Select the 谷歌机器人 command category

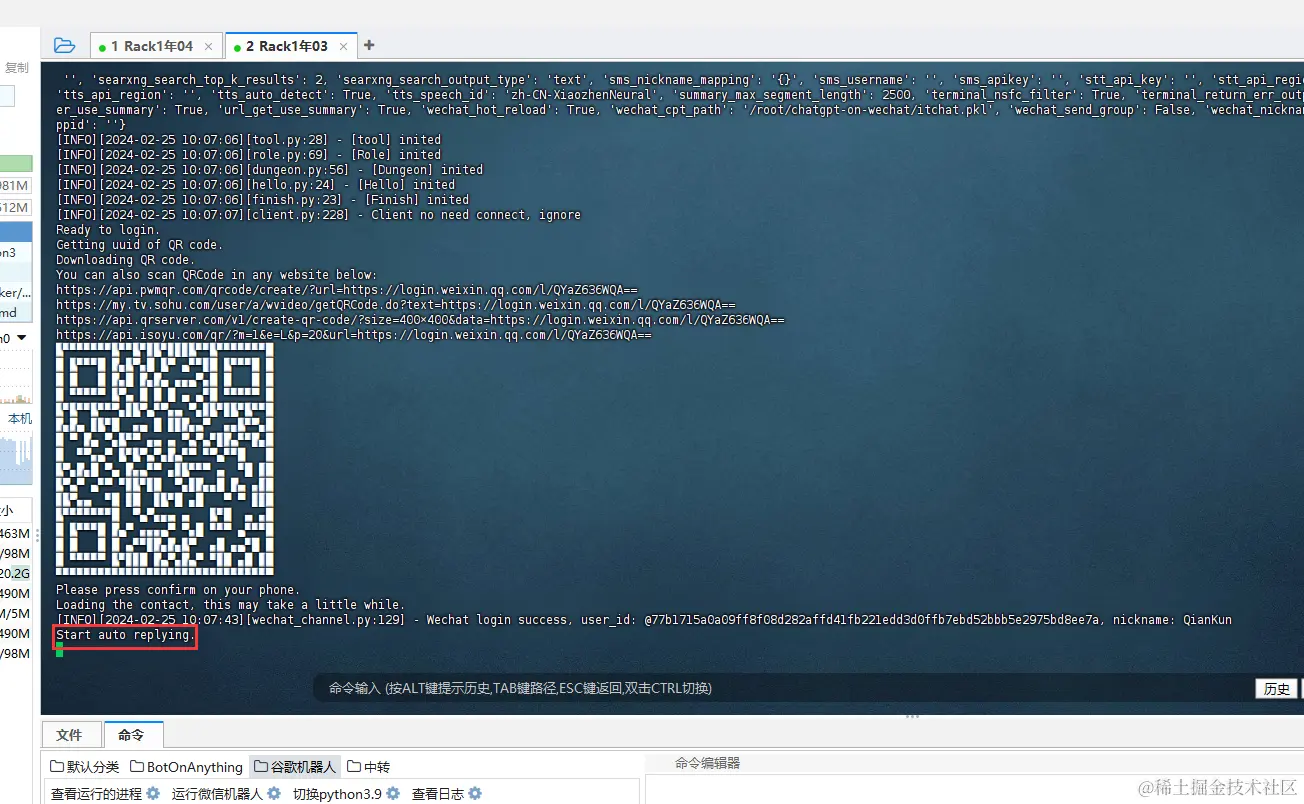click(295, 767)
